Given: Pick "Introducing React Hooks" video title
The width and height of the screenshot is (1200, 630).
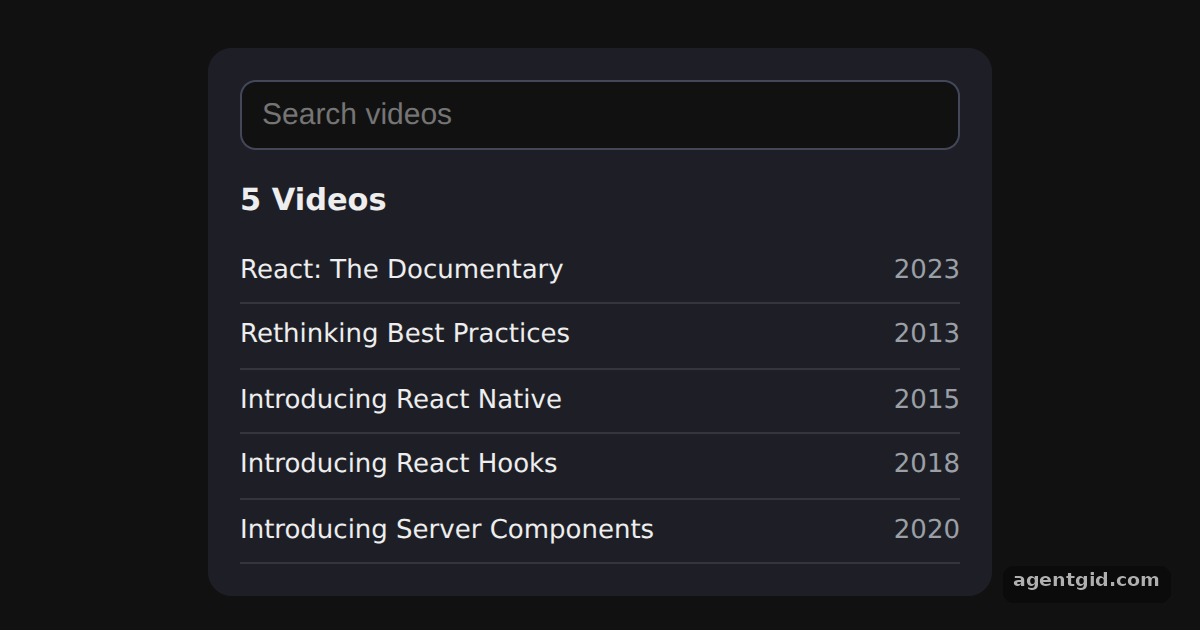Looking at the screenshot, I should (x=399, y=463).
